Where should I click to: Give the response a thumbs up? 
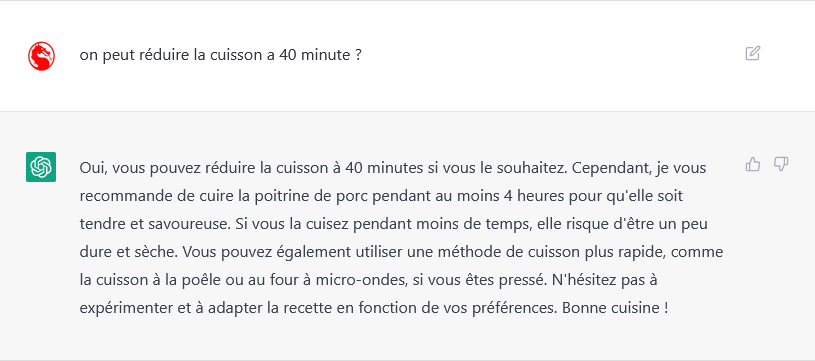(753, 165)
